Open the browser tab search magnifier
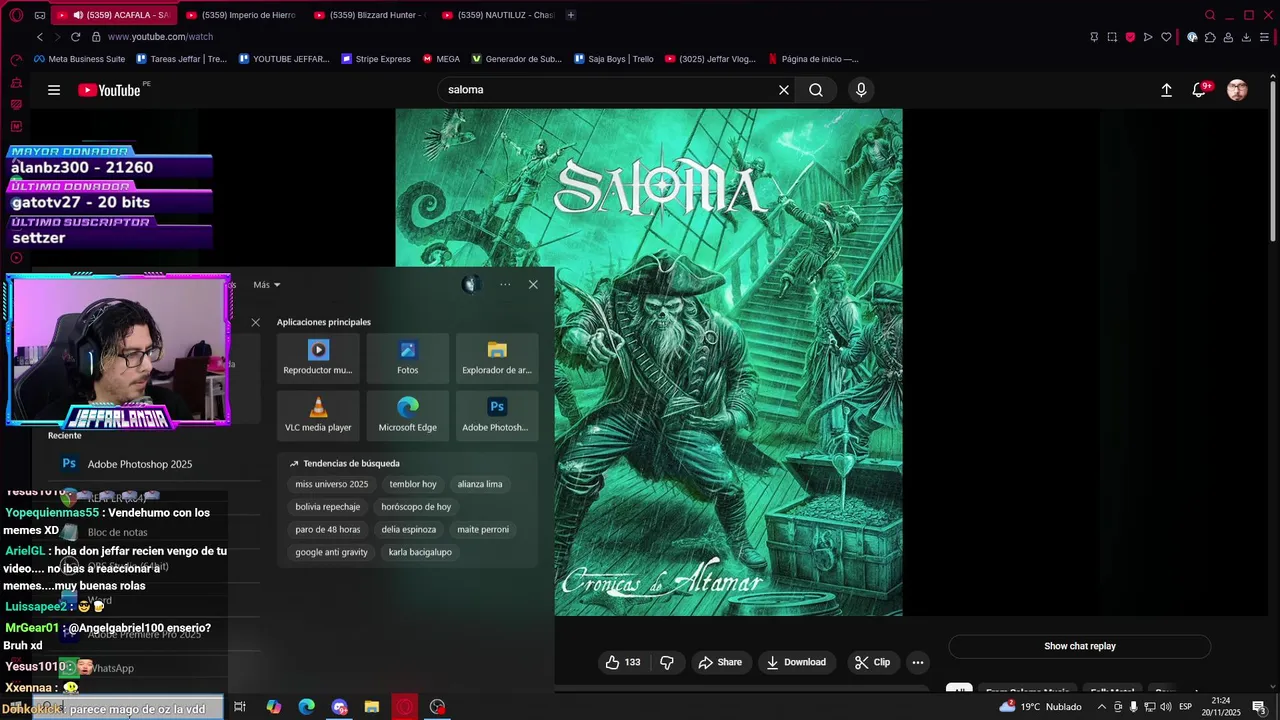 tap(1210, 15)
